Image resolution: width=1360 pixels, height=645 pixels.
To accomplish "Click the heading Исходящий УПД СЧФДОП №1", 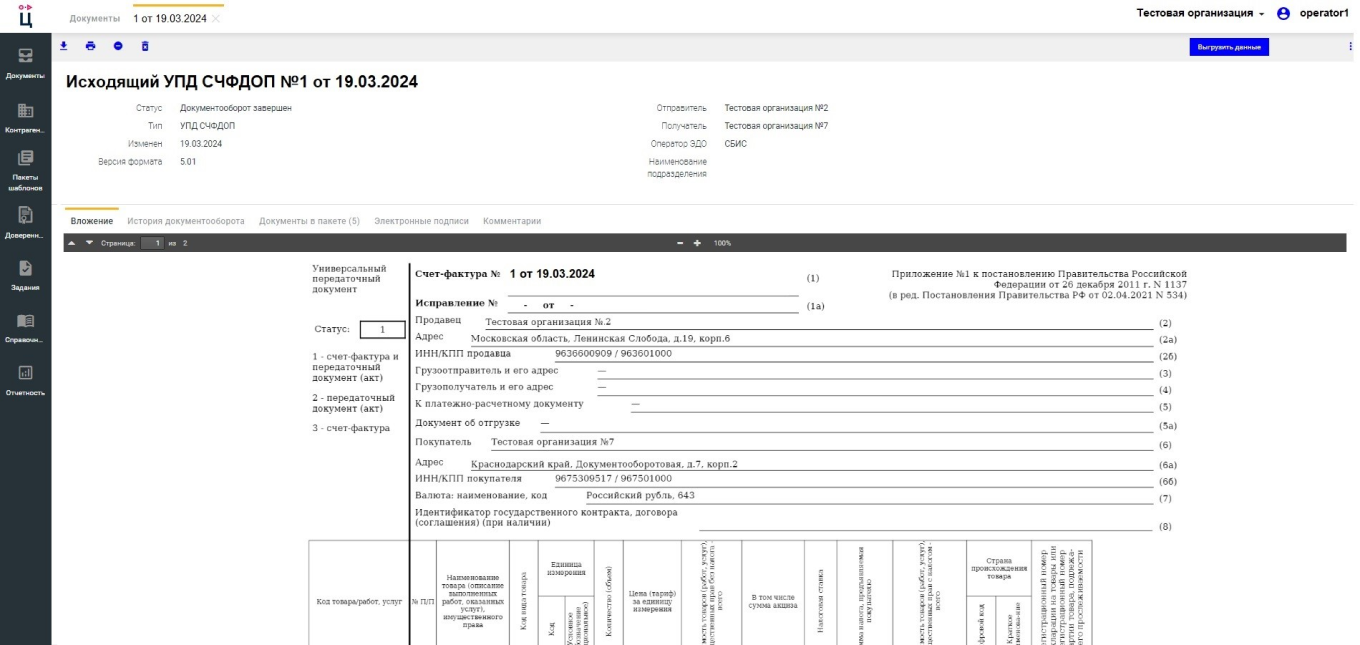I will pyautogui.click(x=242, y=81).
